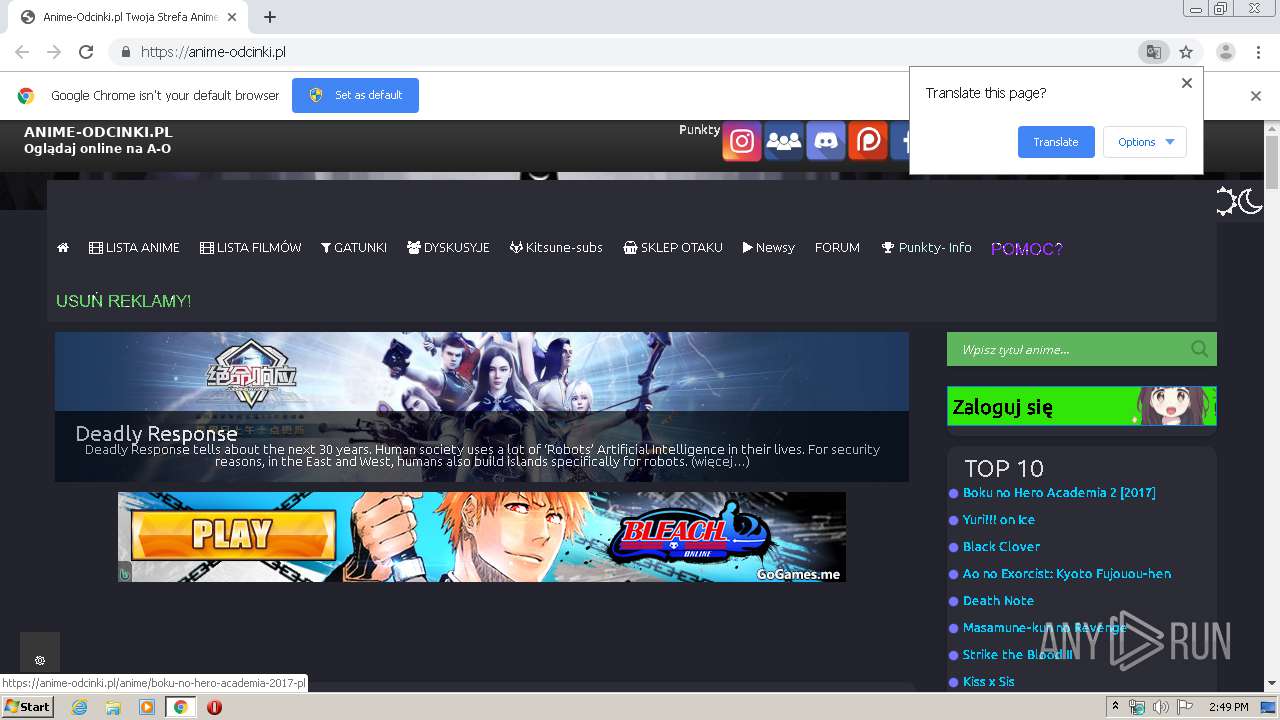Dismiss the default browser infobar
This screenshot has width=1280, height=720.
pyautogui.click(x=1256, y=96)
